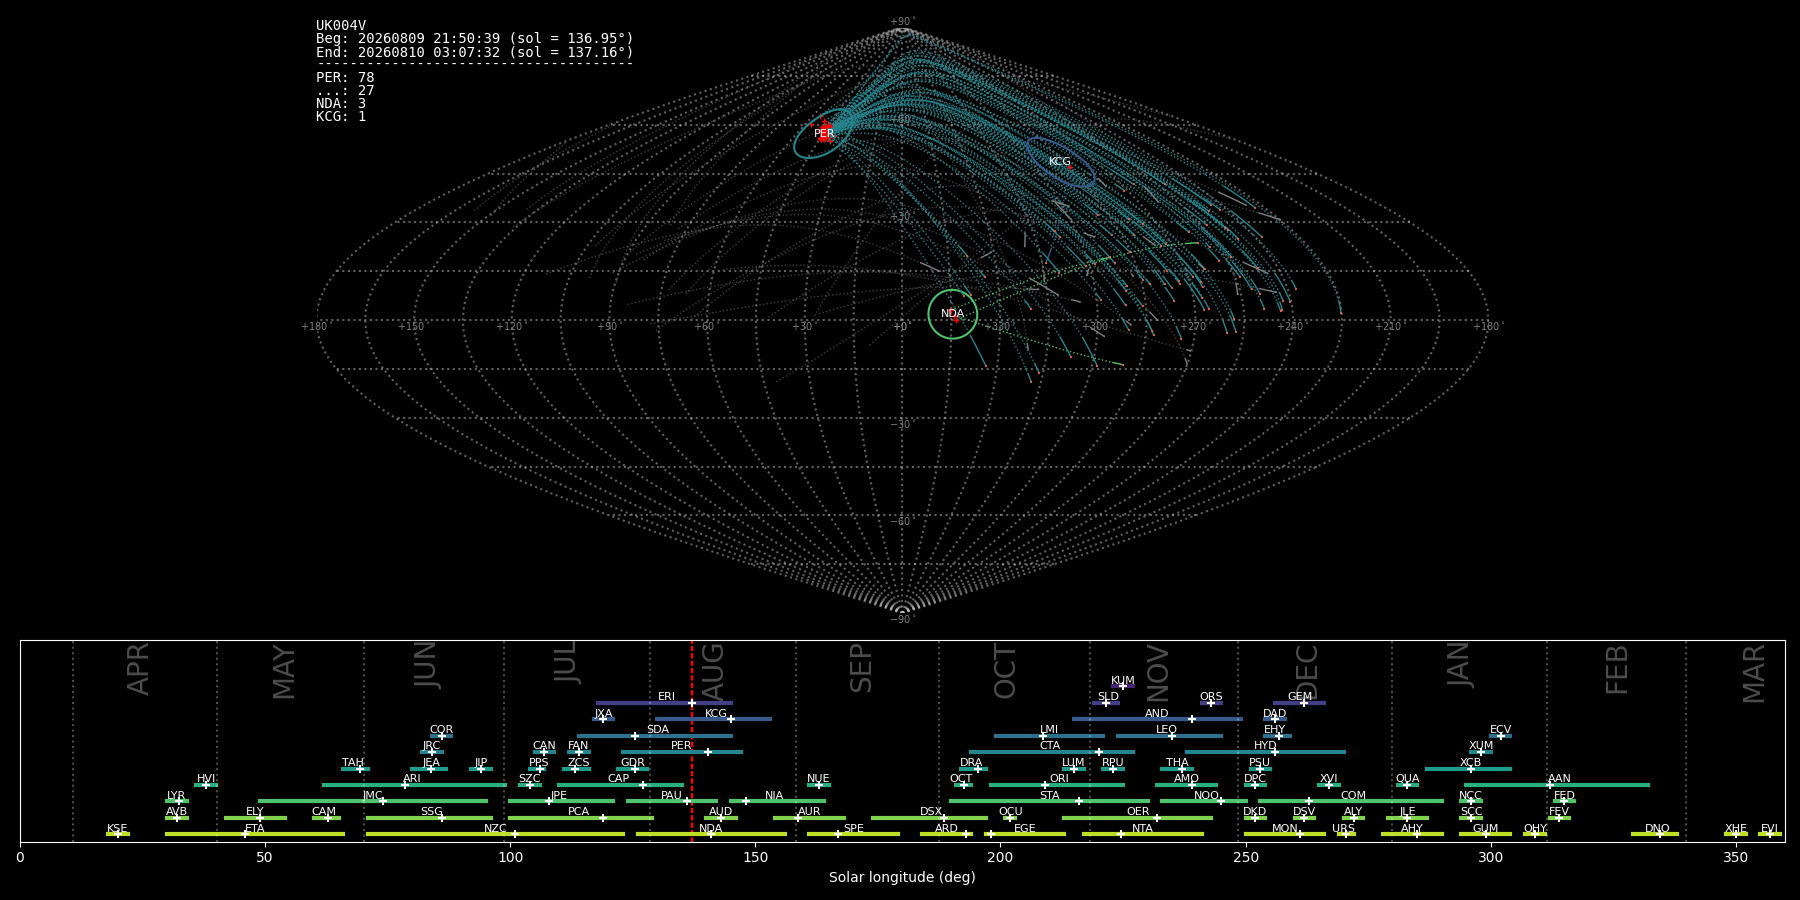Click the NTA shower bar
The image size is (1800, 900).
pos(1143,834)
